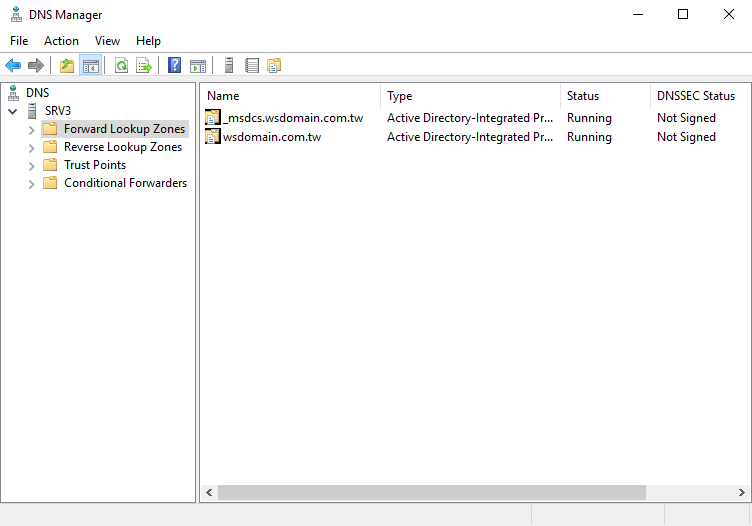The image size is (752, 526).
Task: Toggle the Show/Hide Action Pane icon
Action: click(x=198, y=65)
